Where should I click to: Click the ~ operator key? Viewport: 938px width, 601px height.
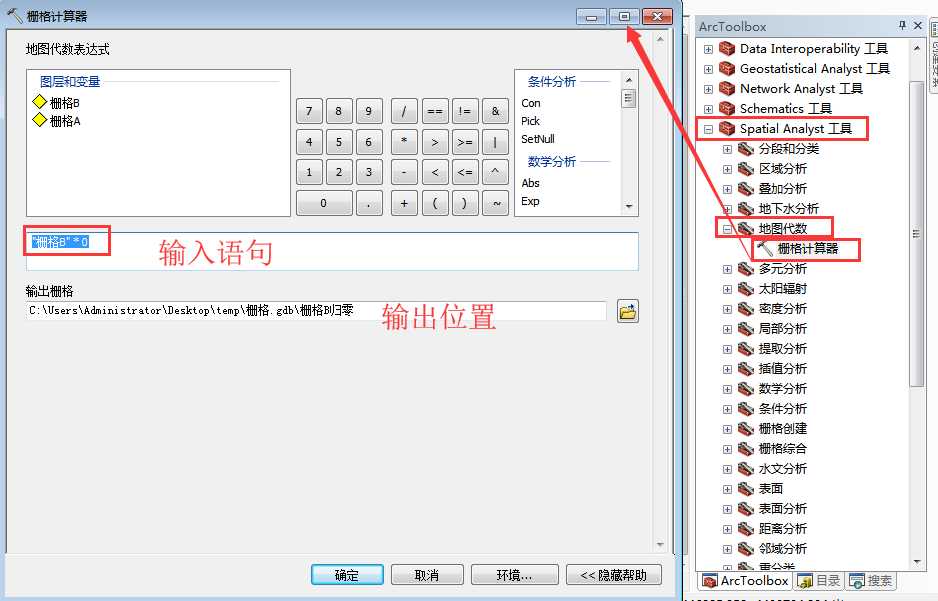[496, 203]
